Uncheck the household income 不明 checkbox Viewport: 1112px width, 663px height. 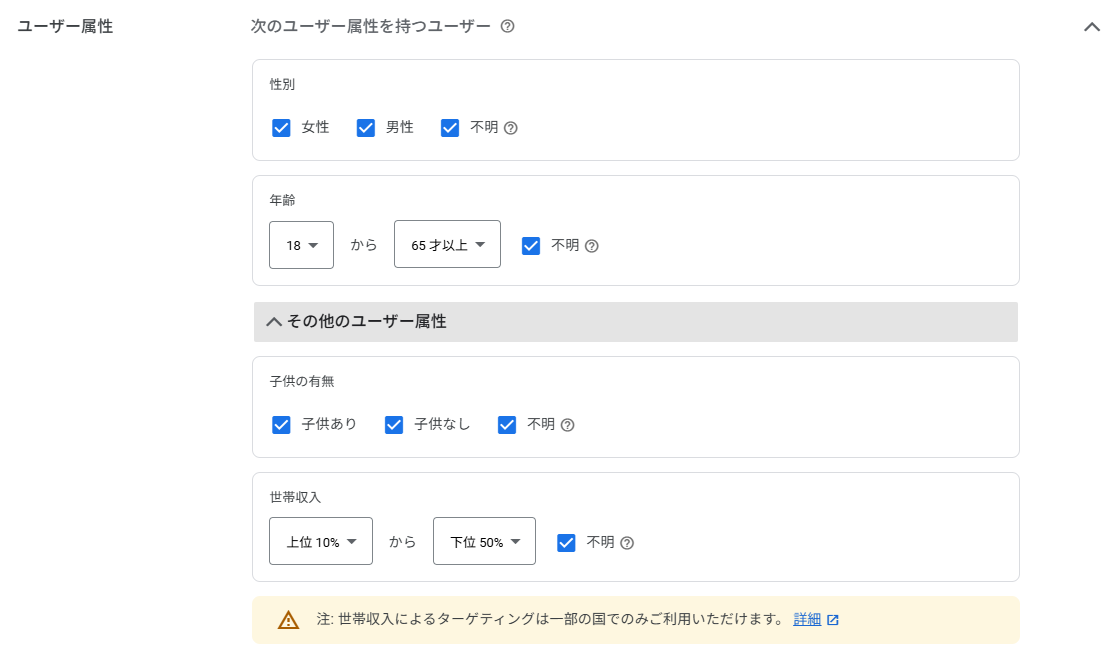coord(566,543)
